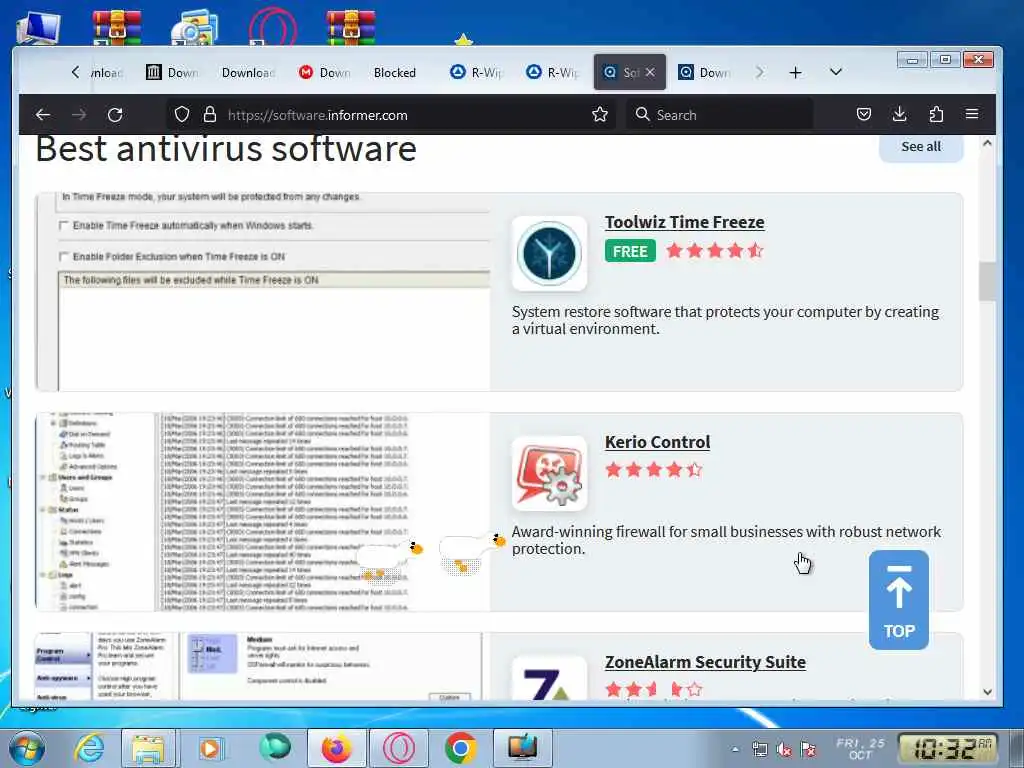This screenshot has height=768, width=1024.
Task: Reload the page with the refresh icon
Action: (115, 115)
